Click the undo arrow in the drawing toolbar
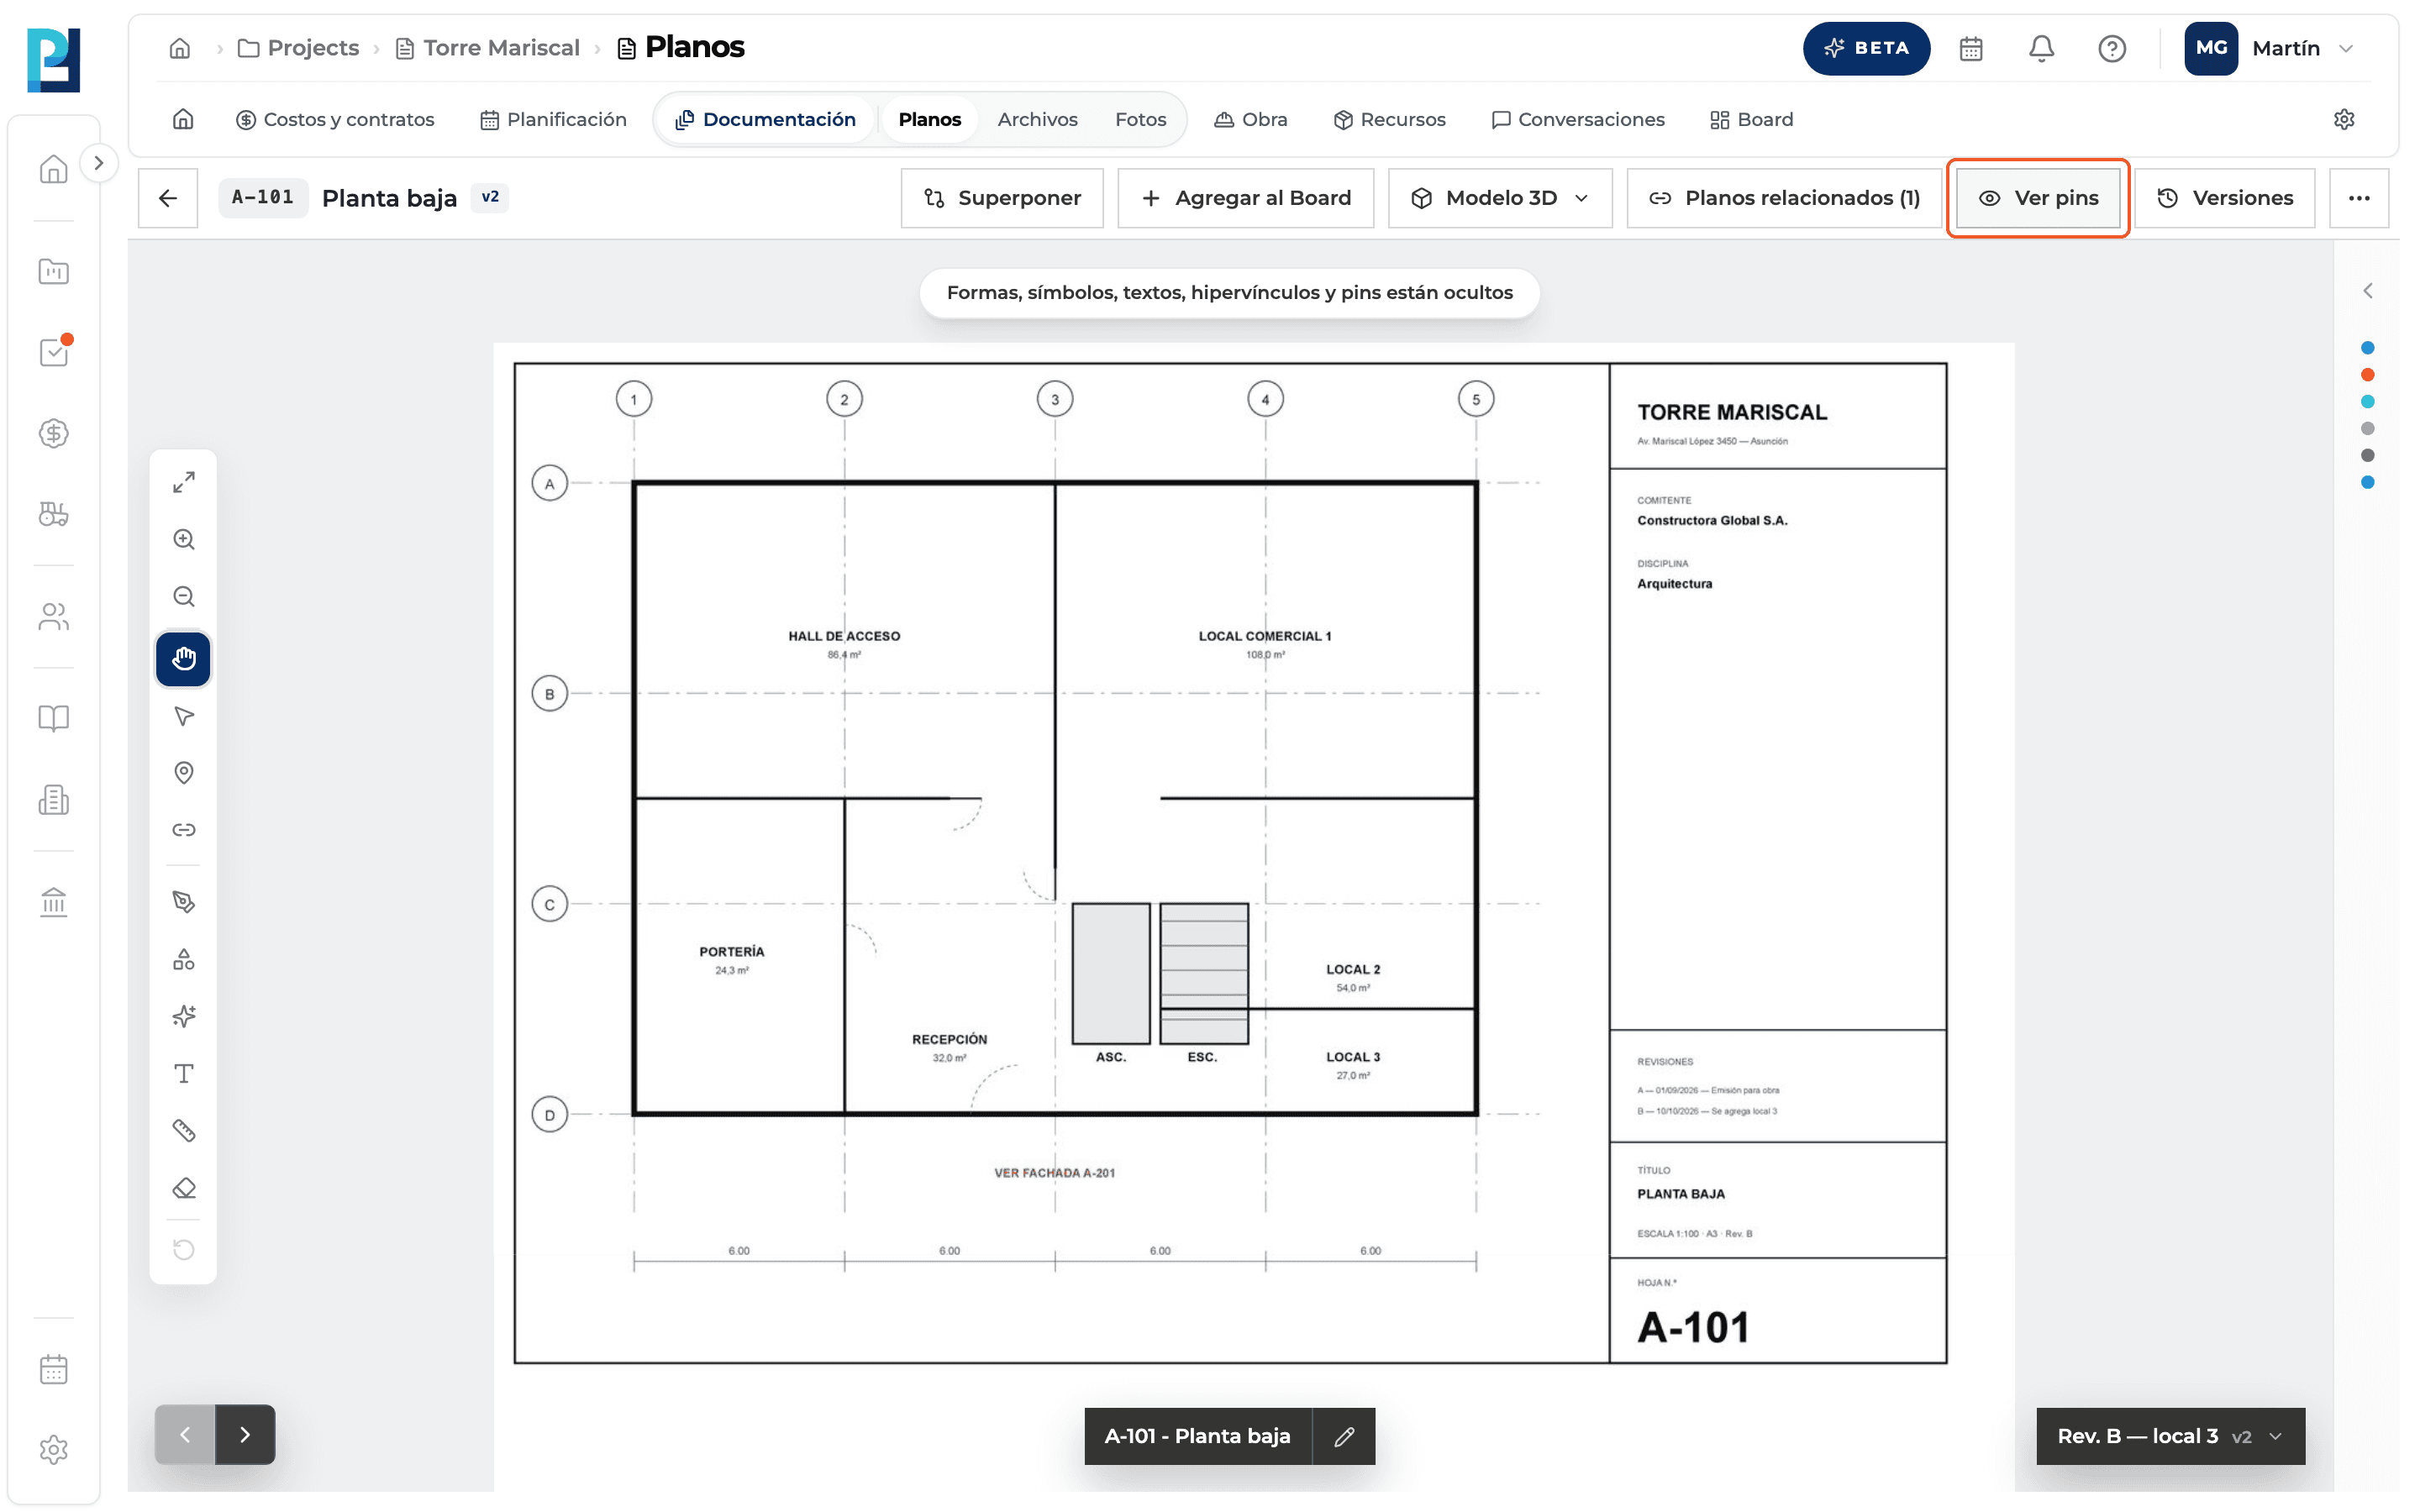The height and width of the screenshot is (1512, 2420). tap(183, 1250)
